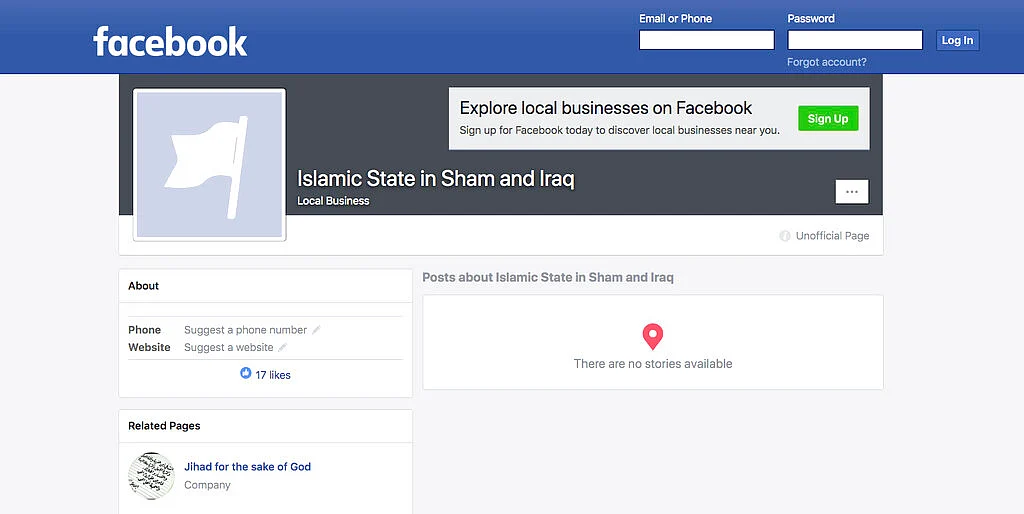Open the three-dots more options button
1024x514 pixels.
(852, 192)
